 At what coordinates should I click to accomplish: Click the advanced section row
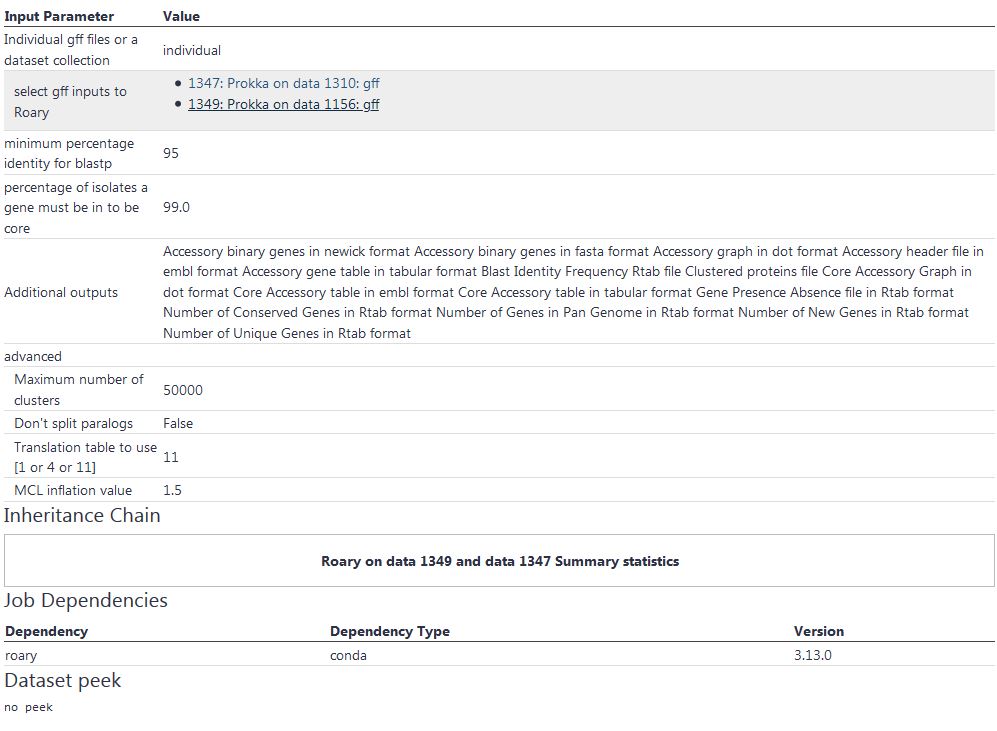[33, 356]
